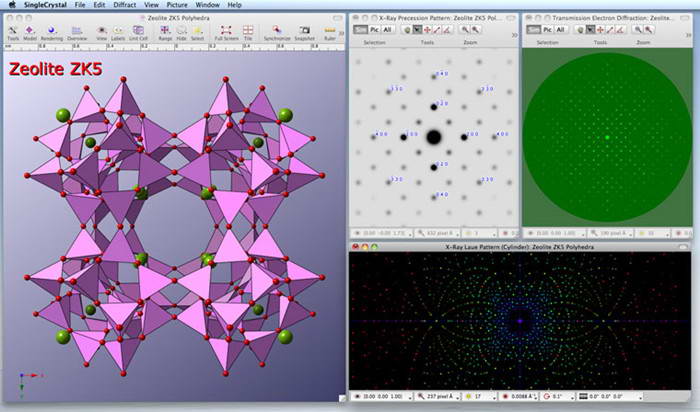
Task: Toggle Pic selection in Electron Diffraction window
Action: [547, 29]
